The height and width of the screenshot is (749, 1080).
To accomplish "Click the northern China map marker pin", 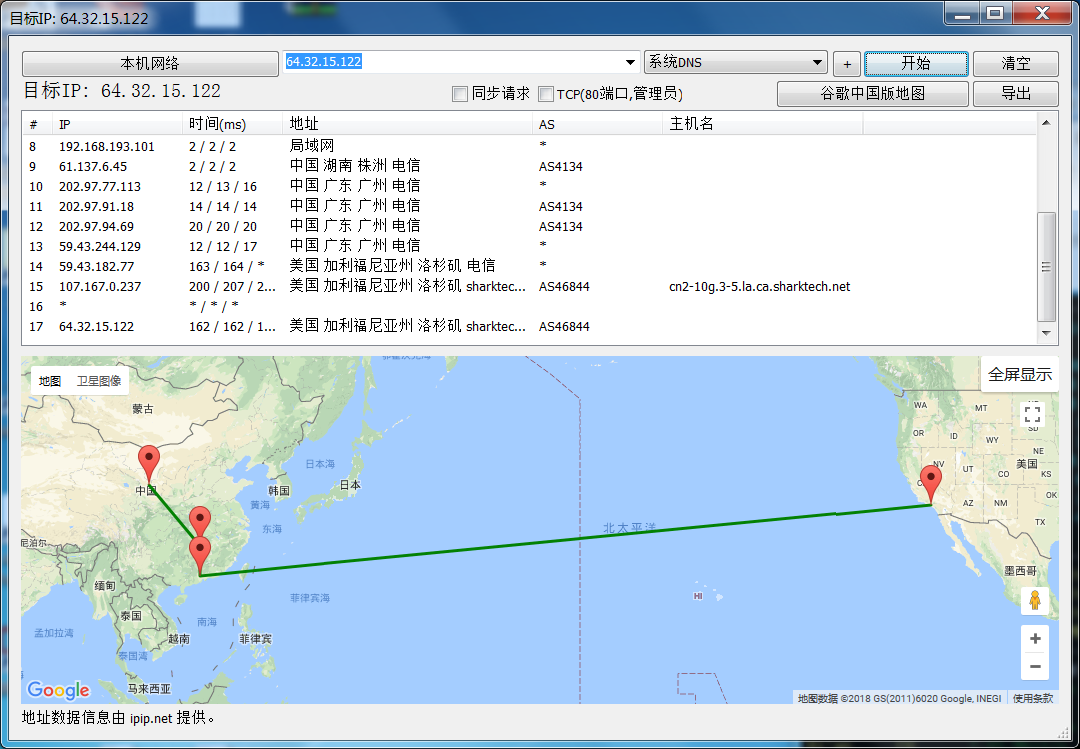I will click(x=150, y=464).
